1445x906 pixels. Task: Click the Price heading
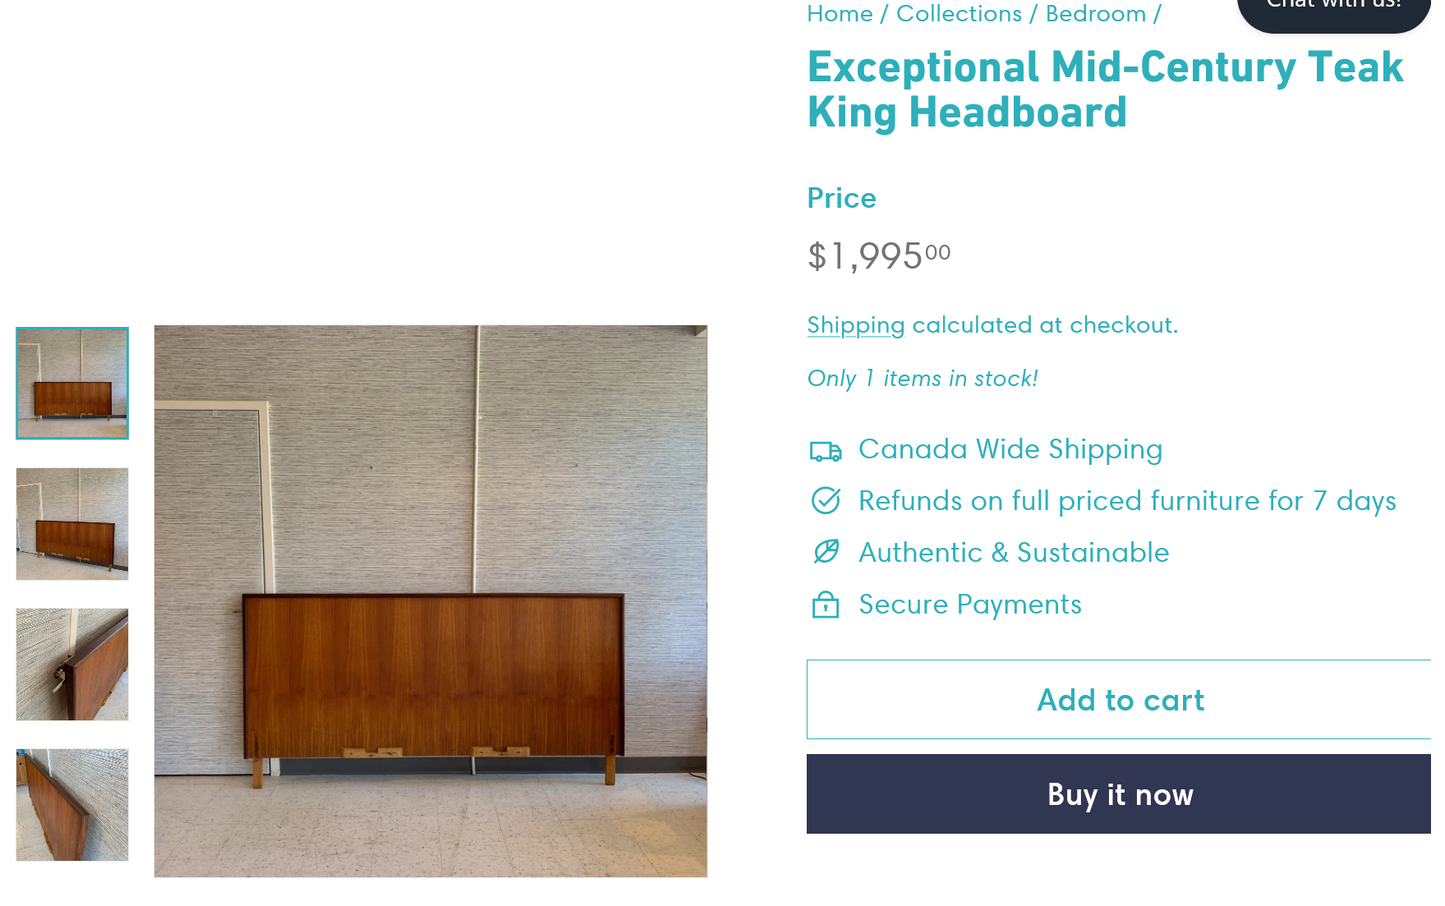click(841, 197)
